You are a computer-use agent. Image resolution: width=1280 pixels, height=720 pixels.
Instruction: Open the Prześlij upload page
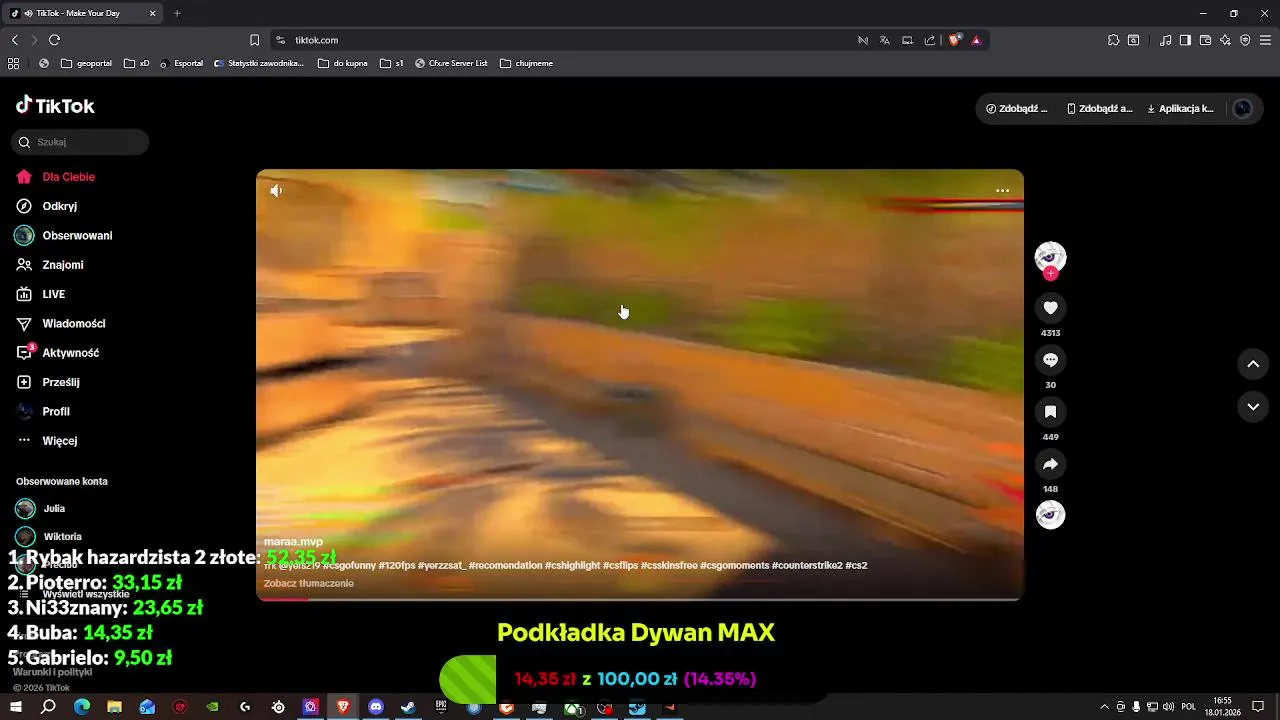click(48, 382)
